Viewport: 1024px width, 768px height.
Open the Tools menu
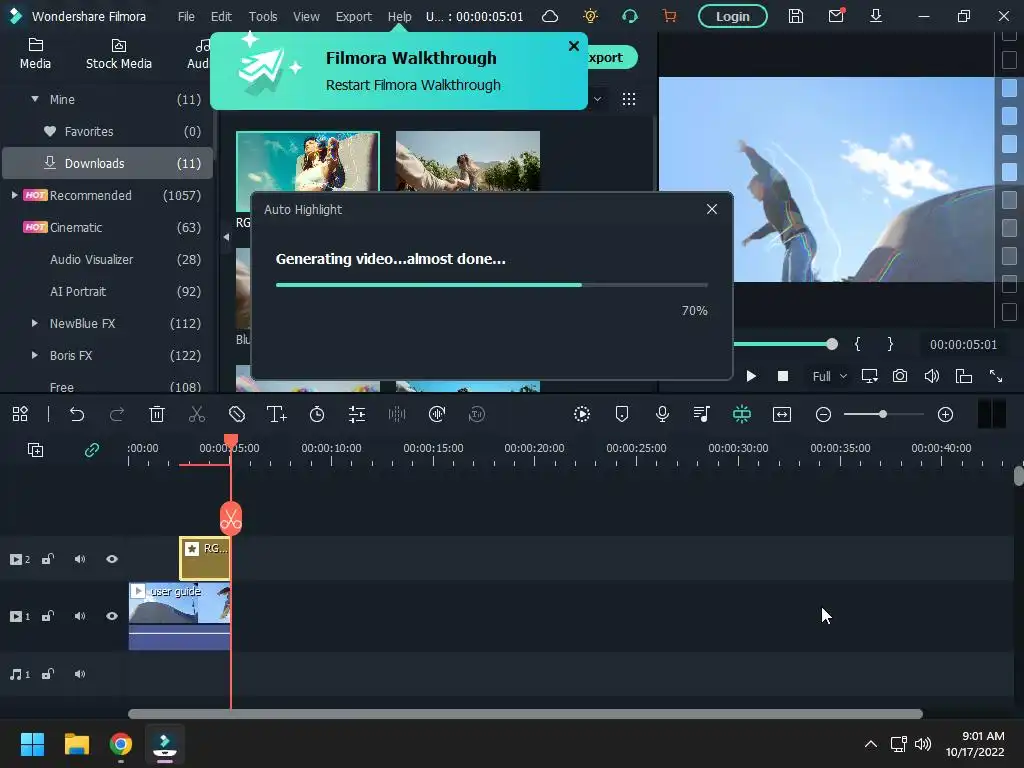[263, 16]
